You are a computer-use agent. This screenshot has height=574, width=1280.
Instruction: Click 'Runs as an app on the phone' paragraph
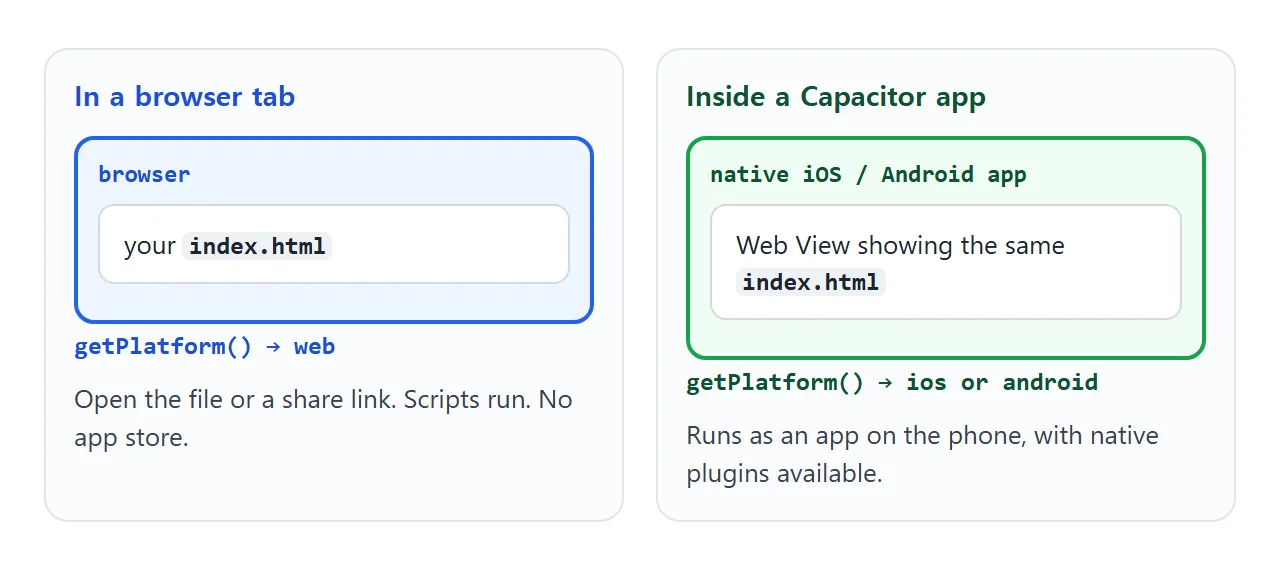pyautogui.click(x=923, y=455)
